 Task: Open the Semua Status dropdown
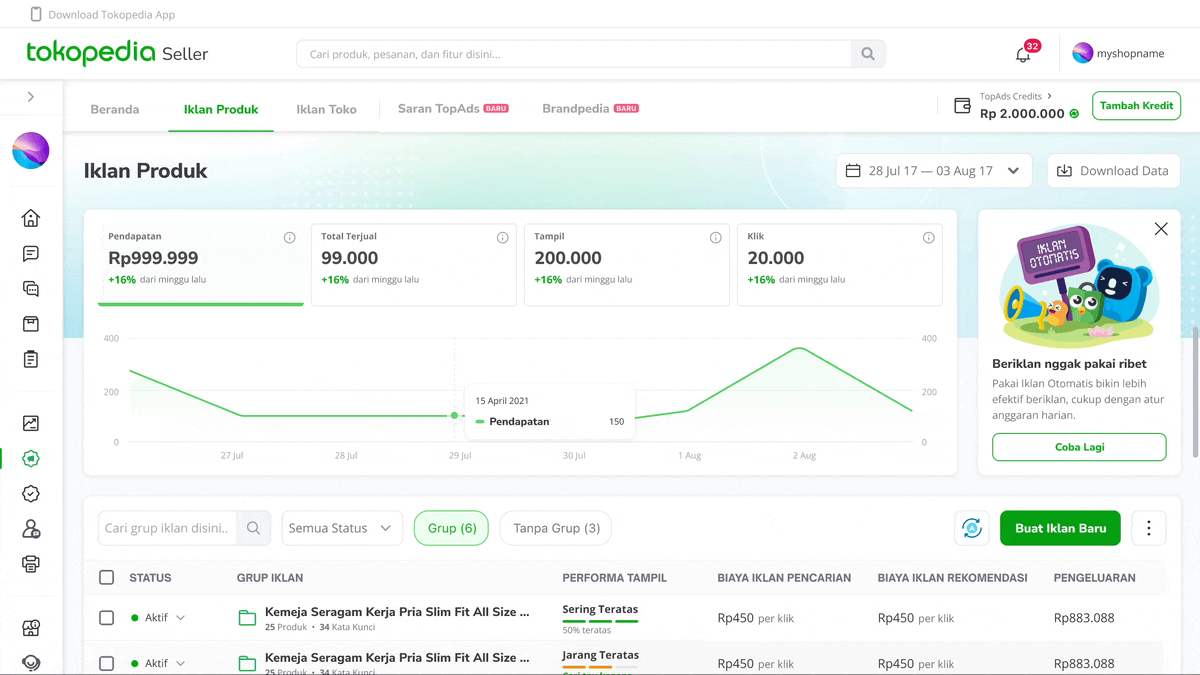[x=342, y=528]
